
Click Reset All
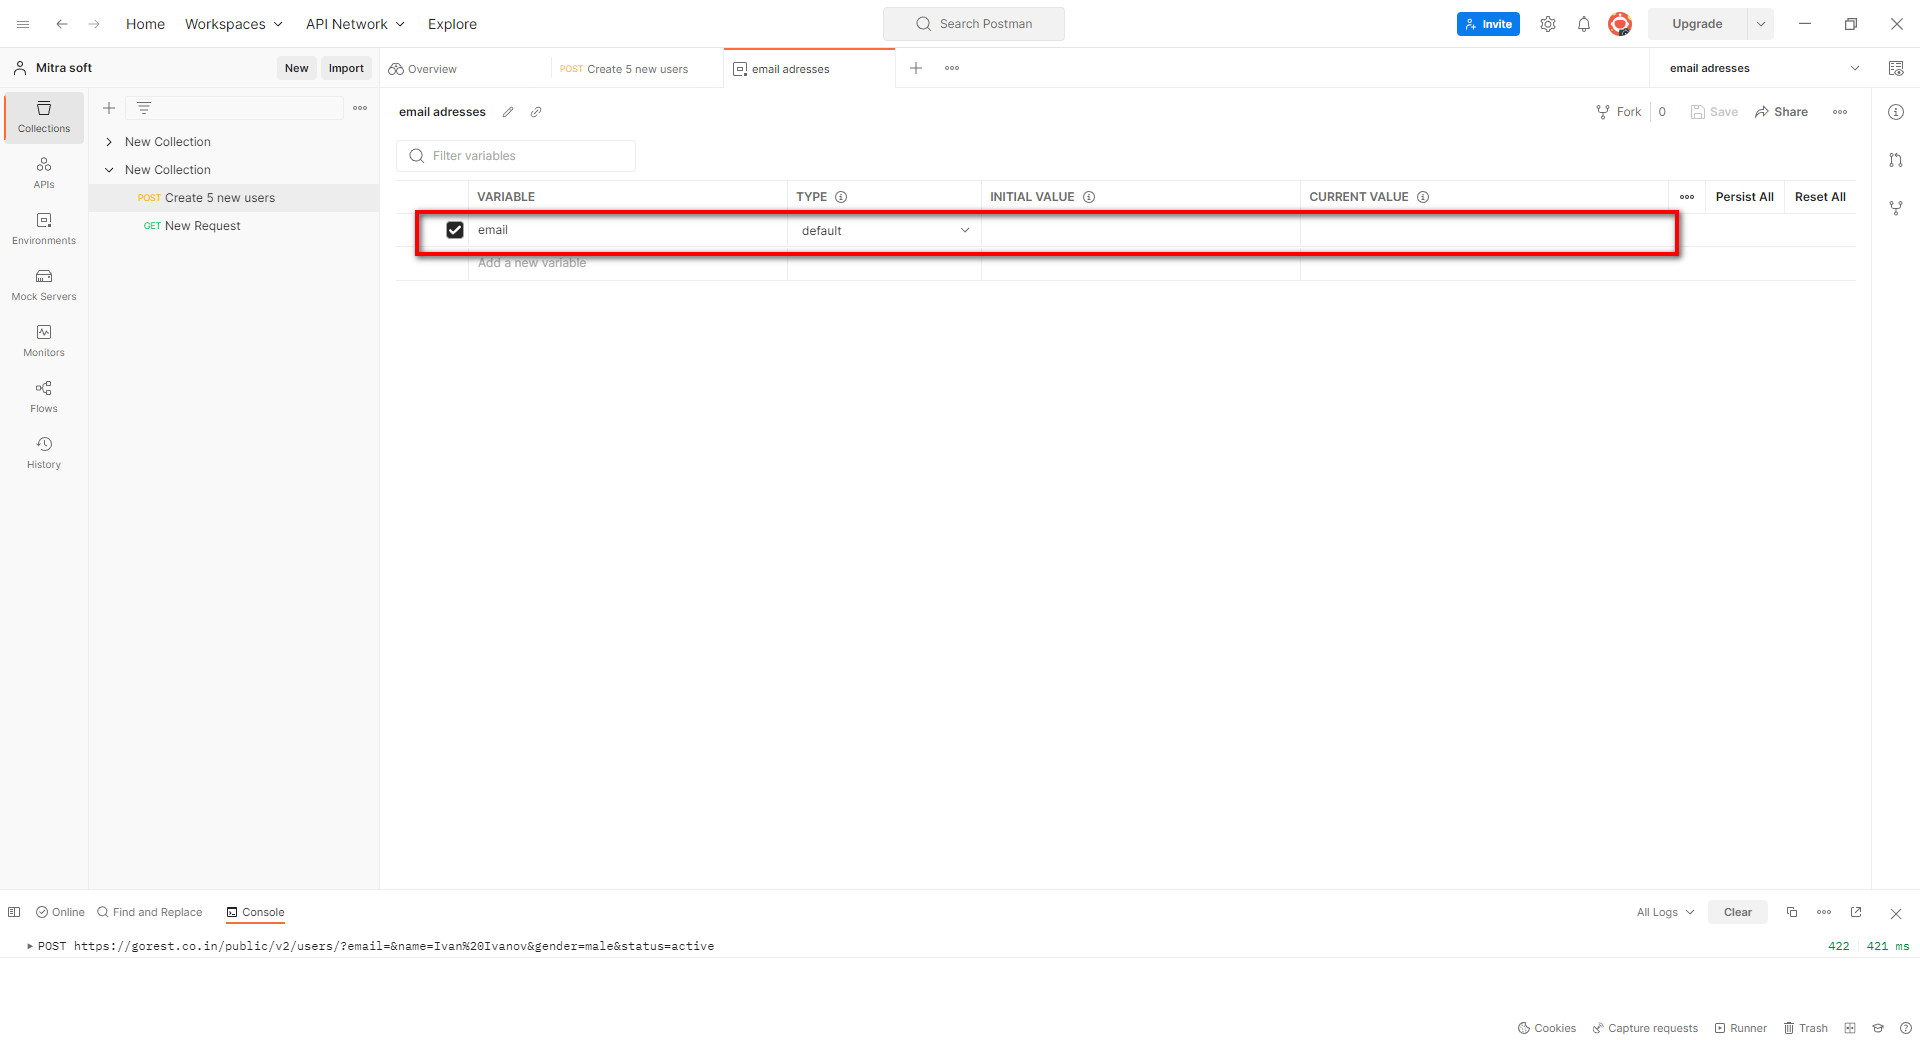click(1820, 197)
